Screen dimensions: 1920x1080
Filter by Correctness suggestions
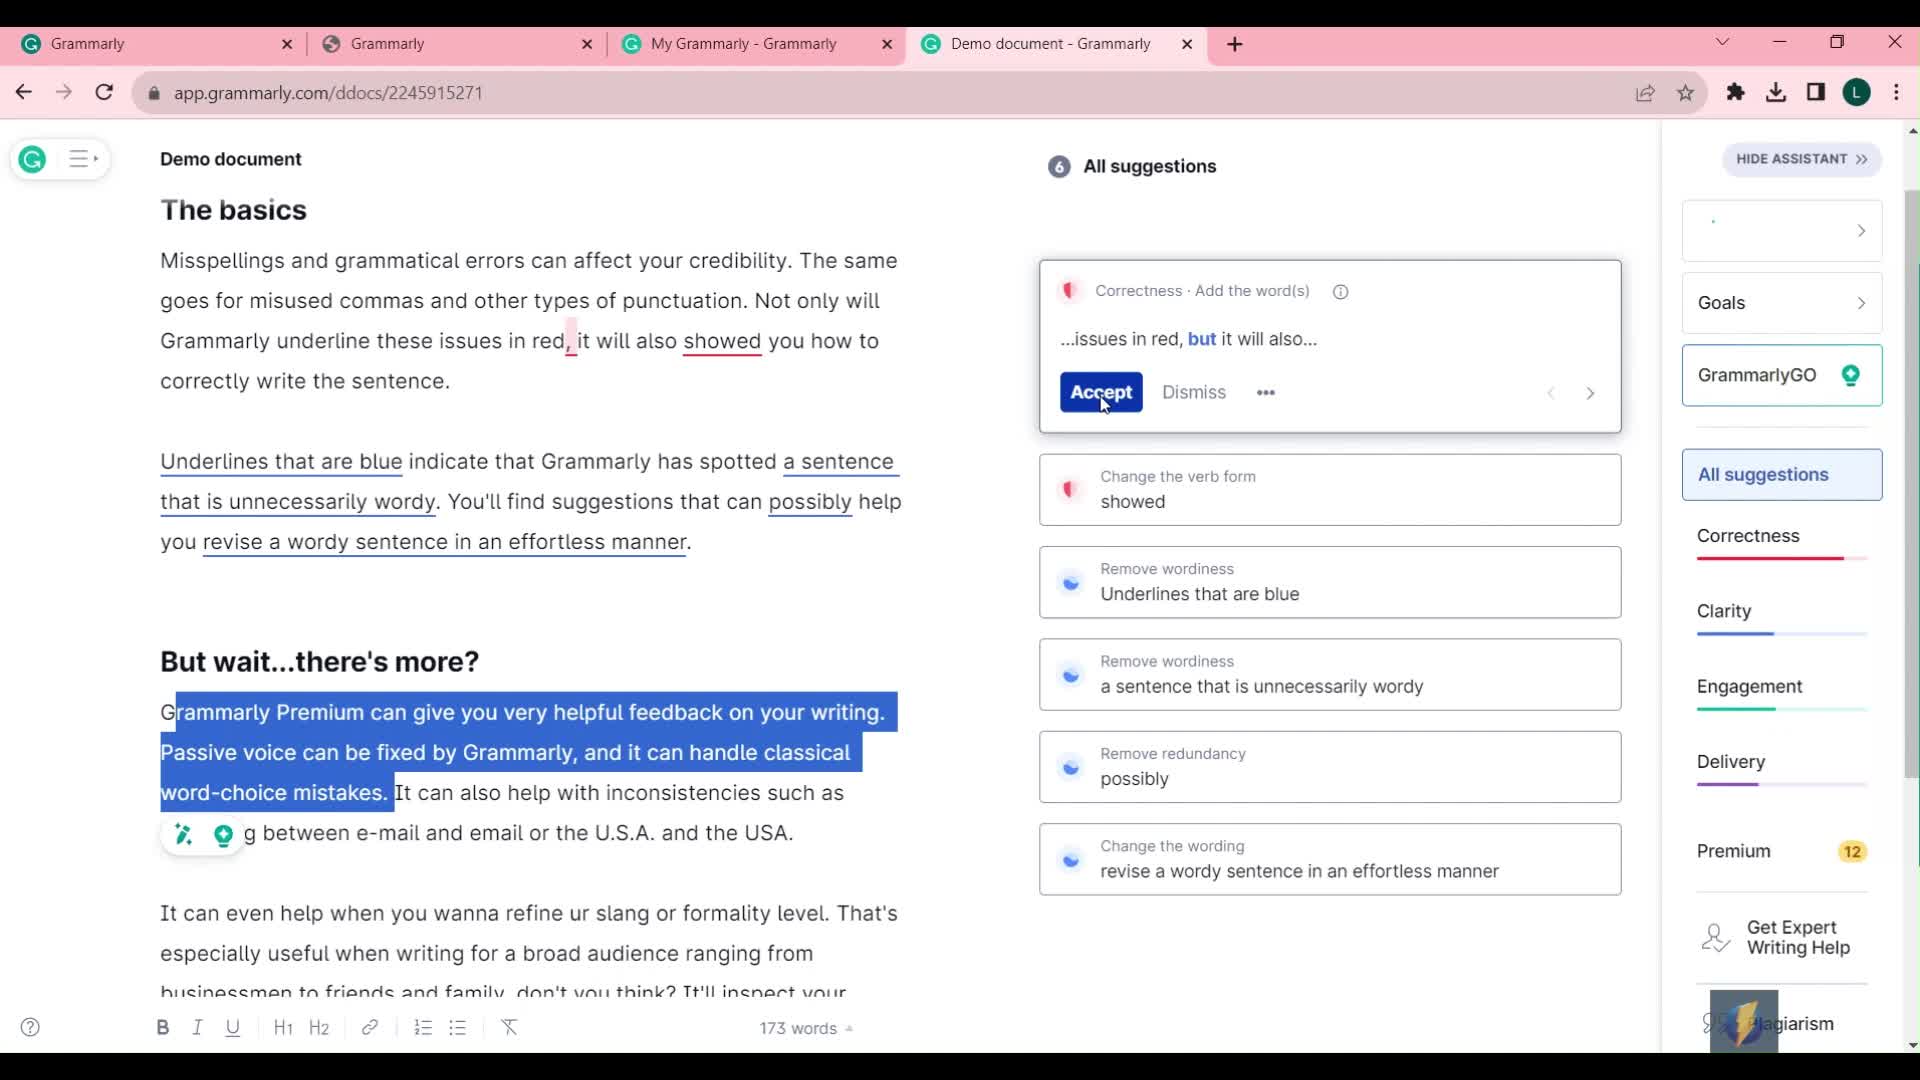tap(1782, 543)
